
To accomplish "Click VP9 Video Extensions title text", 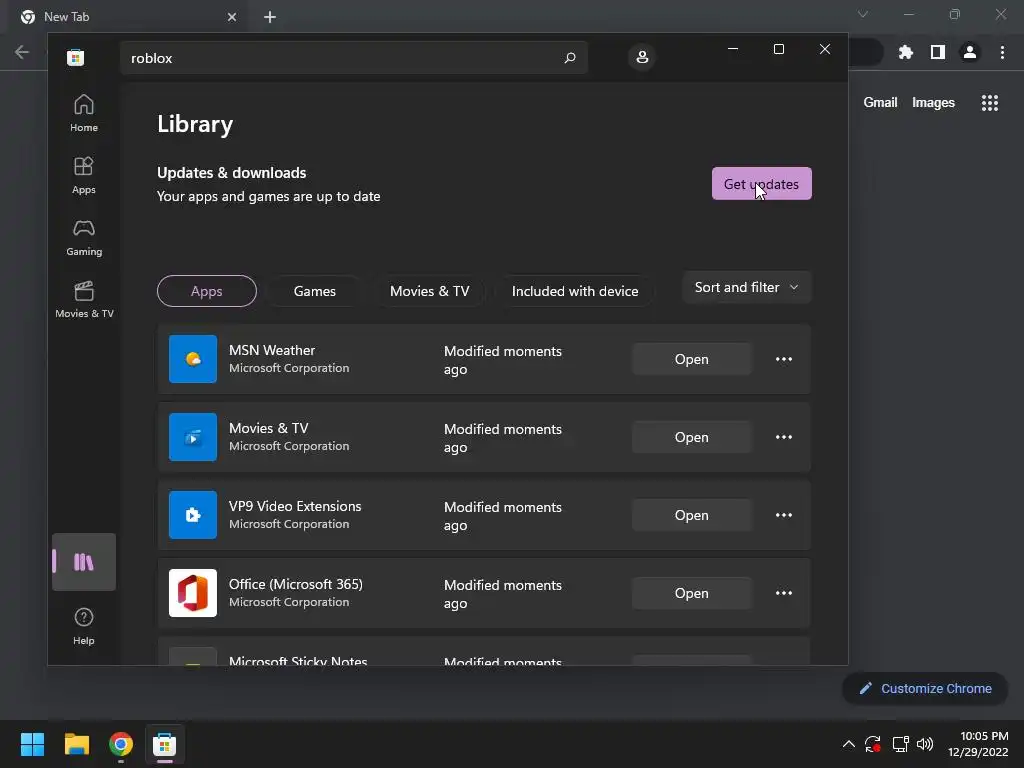I will click(295, 506).
